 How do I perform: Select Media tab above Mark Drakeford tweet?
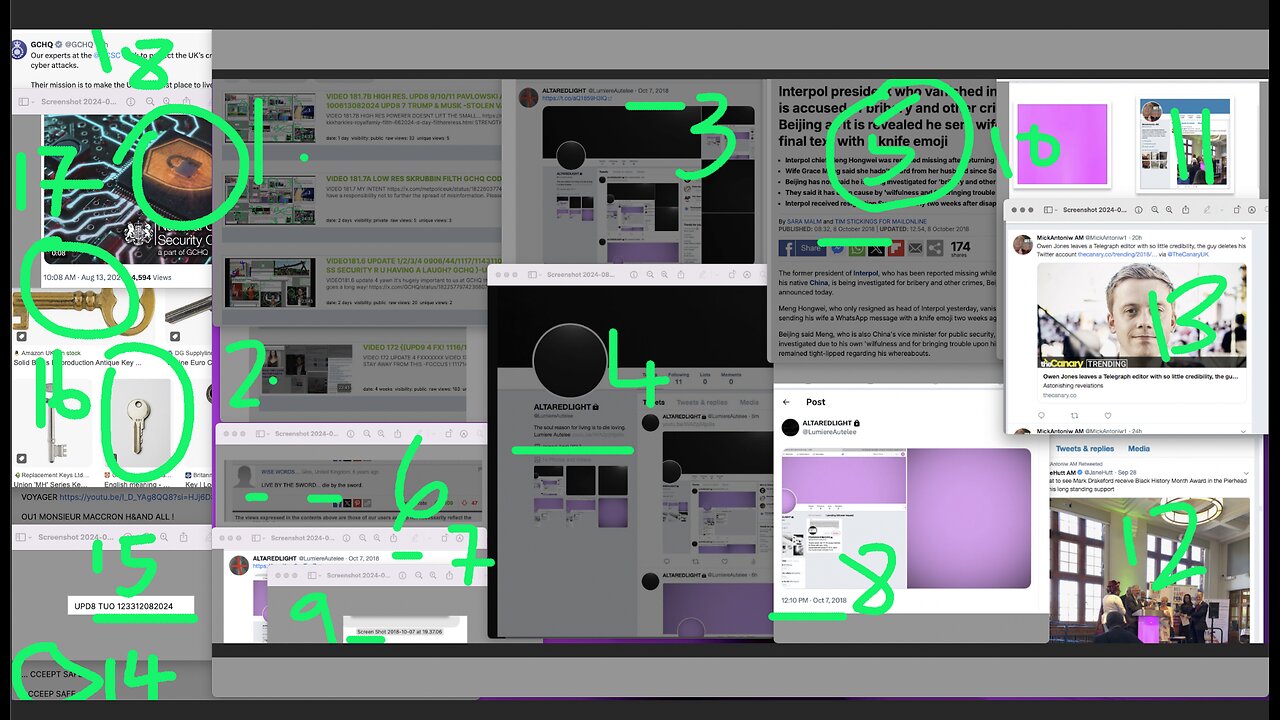(x=1139, y=449)
